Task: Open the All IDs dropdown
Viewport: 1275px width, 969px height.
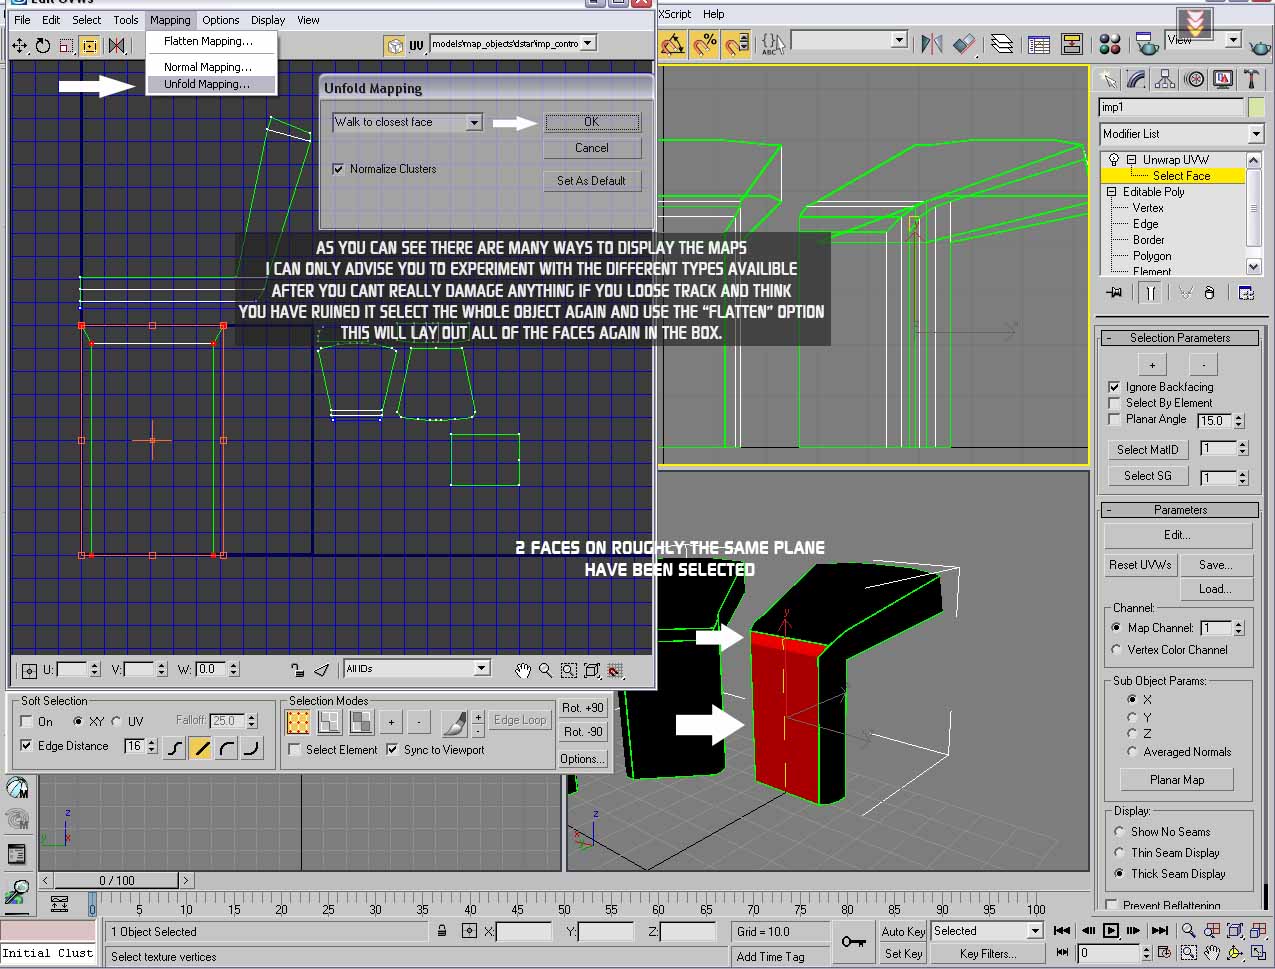Action: pyautogui.click(x=481, y=668)
